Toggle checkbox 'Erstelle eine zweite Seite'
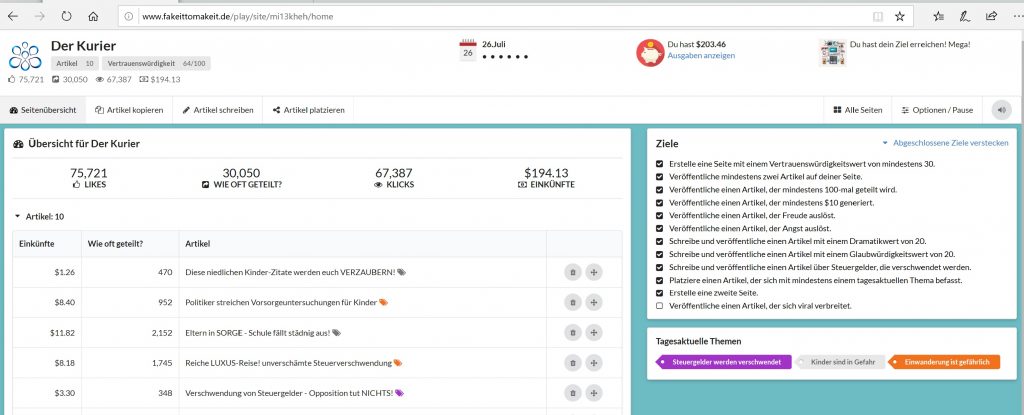This screenshot has width=1024, height=415. tap(658, 293)
